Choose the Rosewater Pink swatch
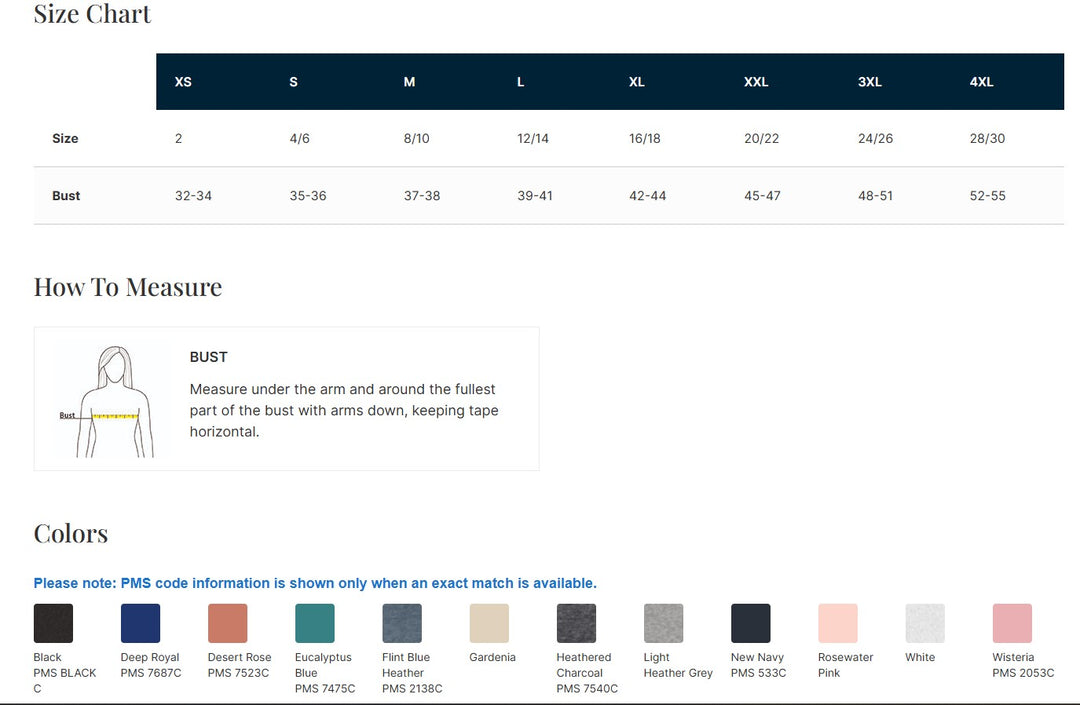Image resolution: width=1080 pixels, height=705 pixels. click(x=838, y=623)
